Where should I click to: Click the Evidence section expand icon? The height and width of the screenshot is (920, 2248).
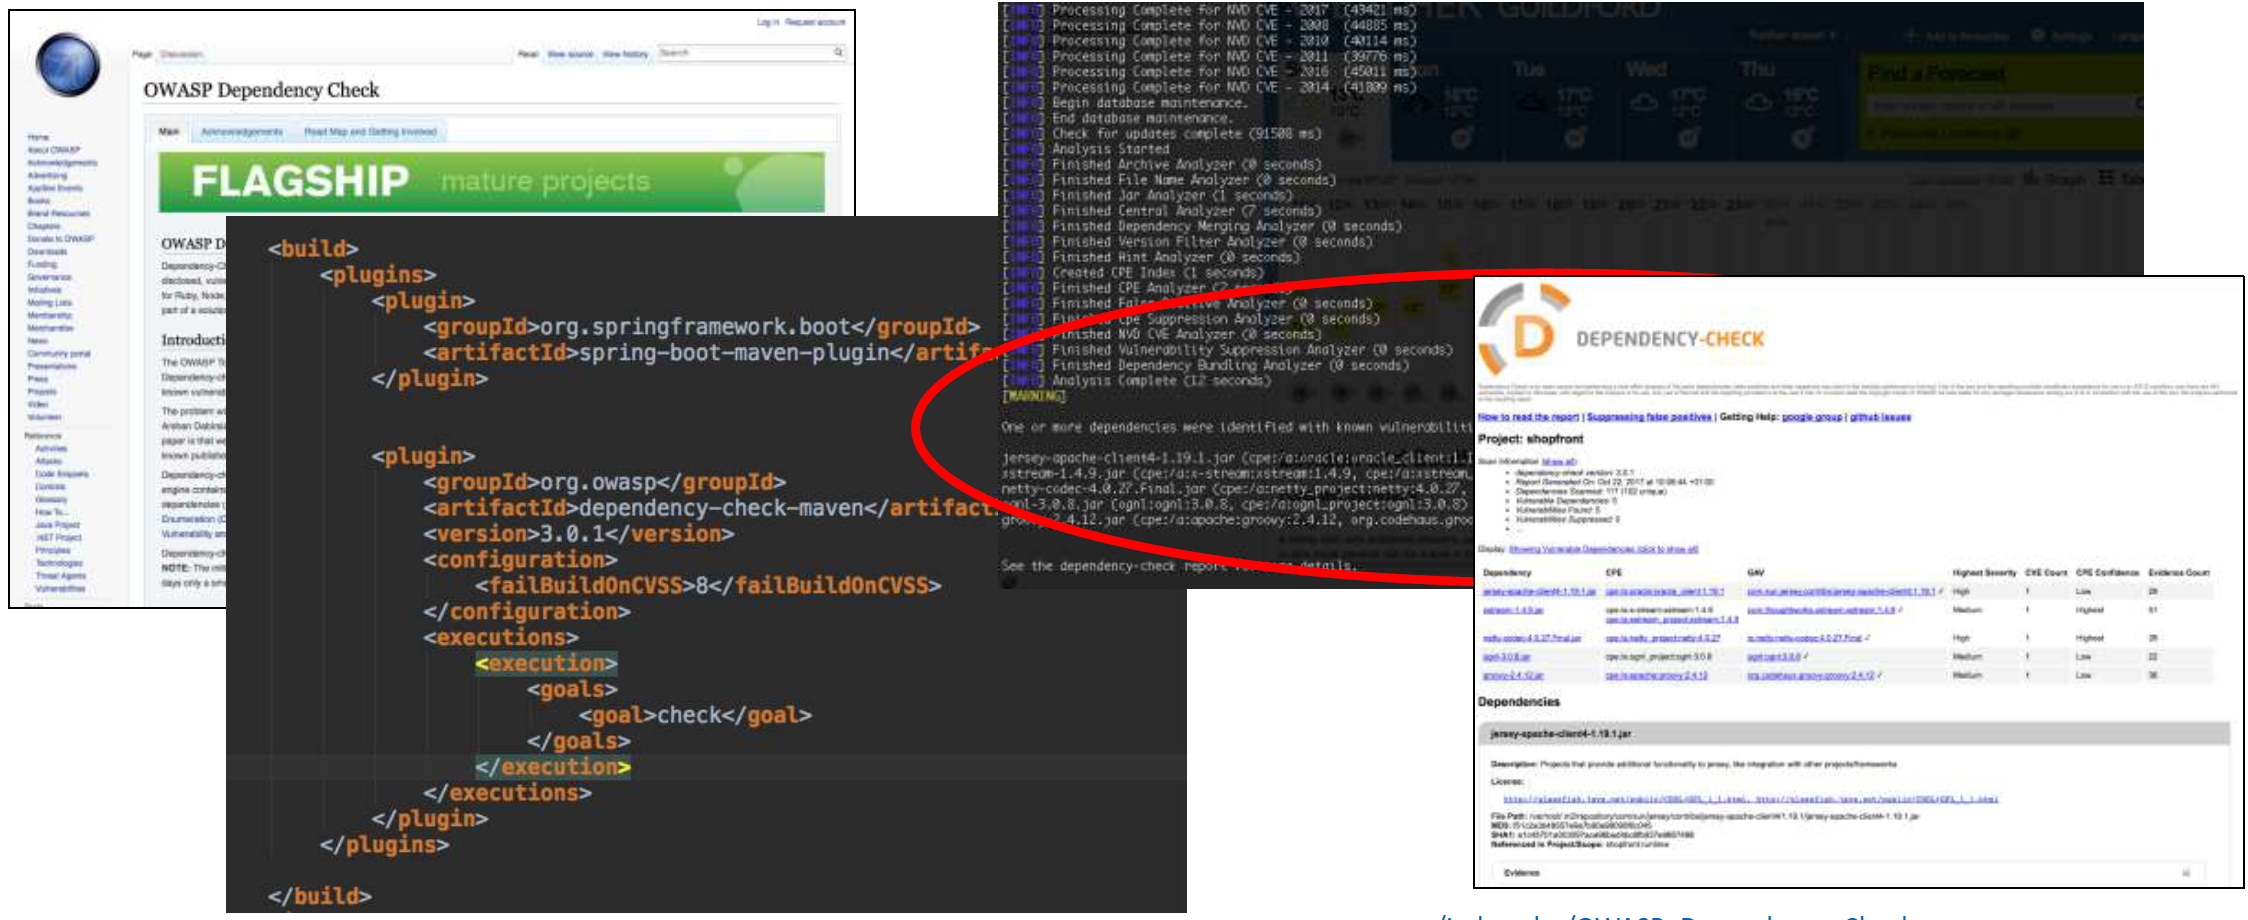point(2186,873)
